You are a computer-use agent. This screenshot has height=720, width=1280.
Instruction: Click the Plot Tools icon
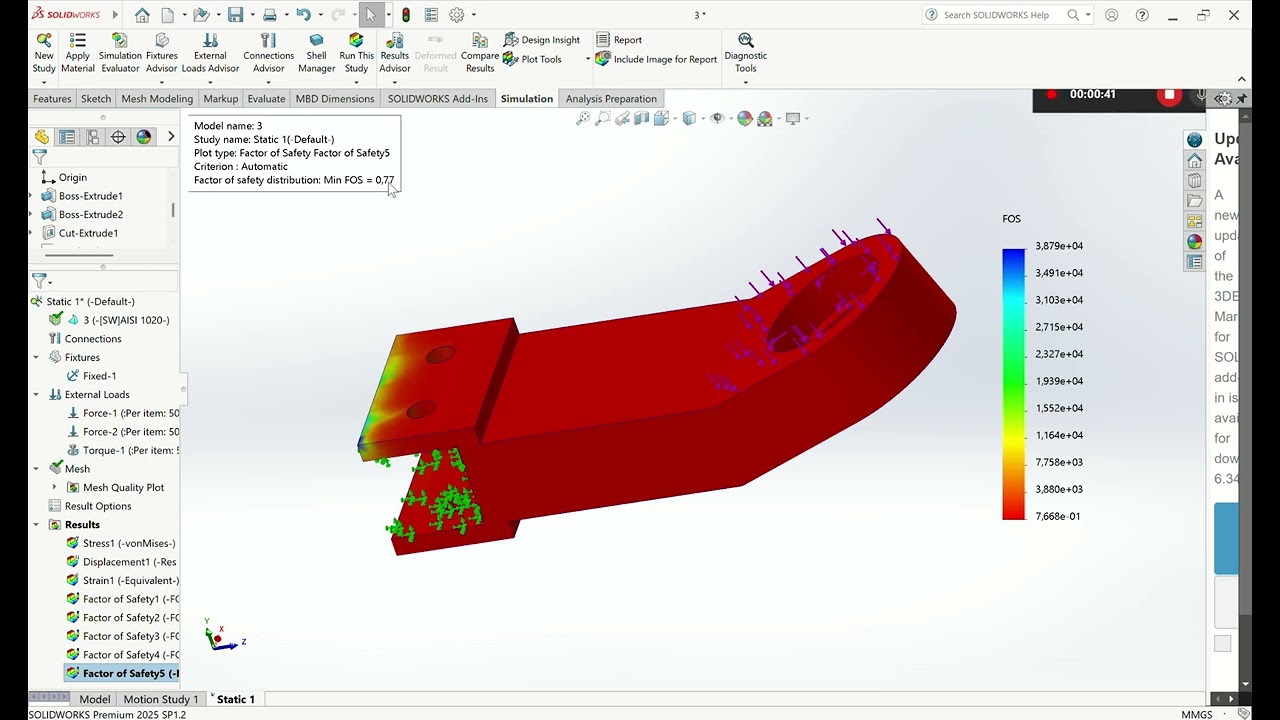coord(512,59)
